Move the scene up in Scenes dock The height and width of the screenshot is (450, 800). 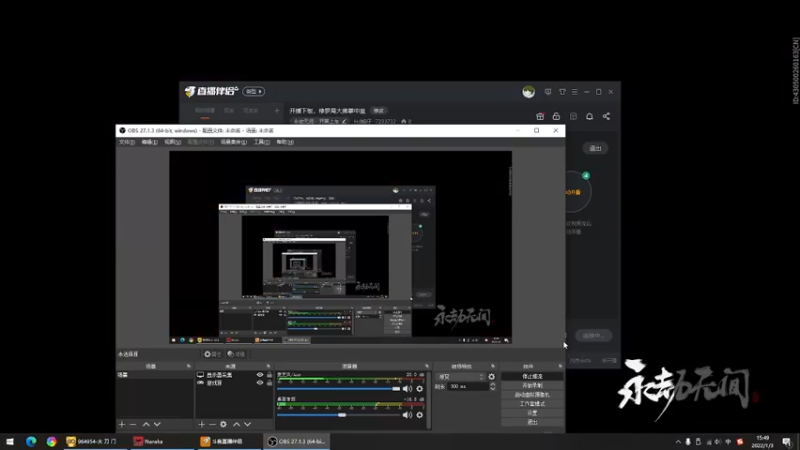tap(146, 424)
